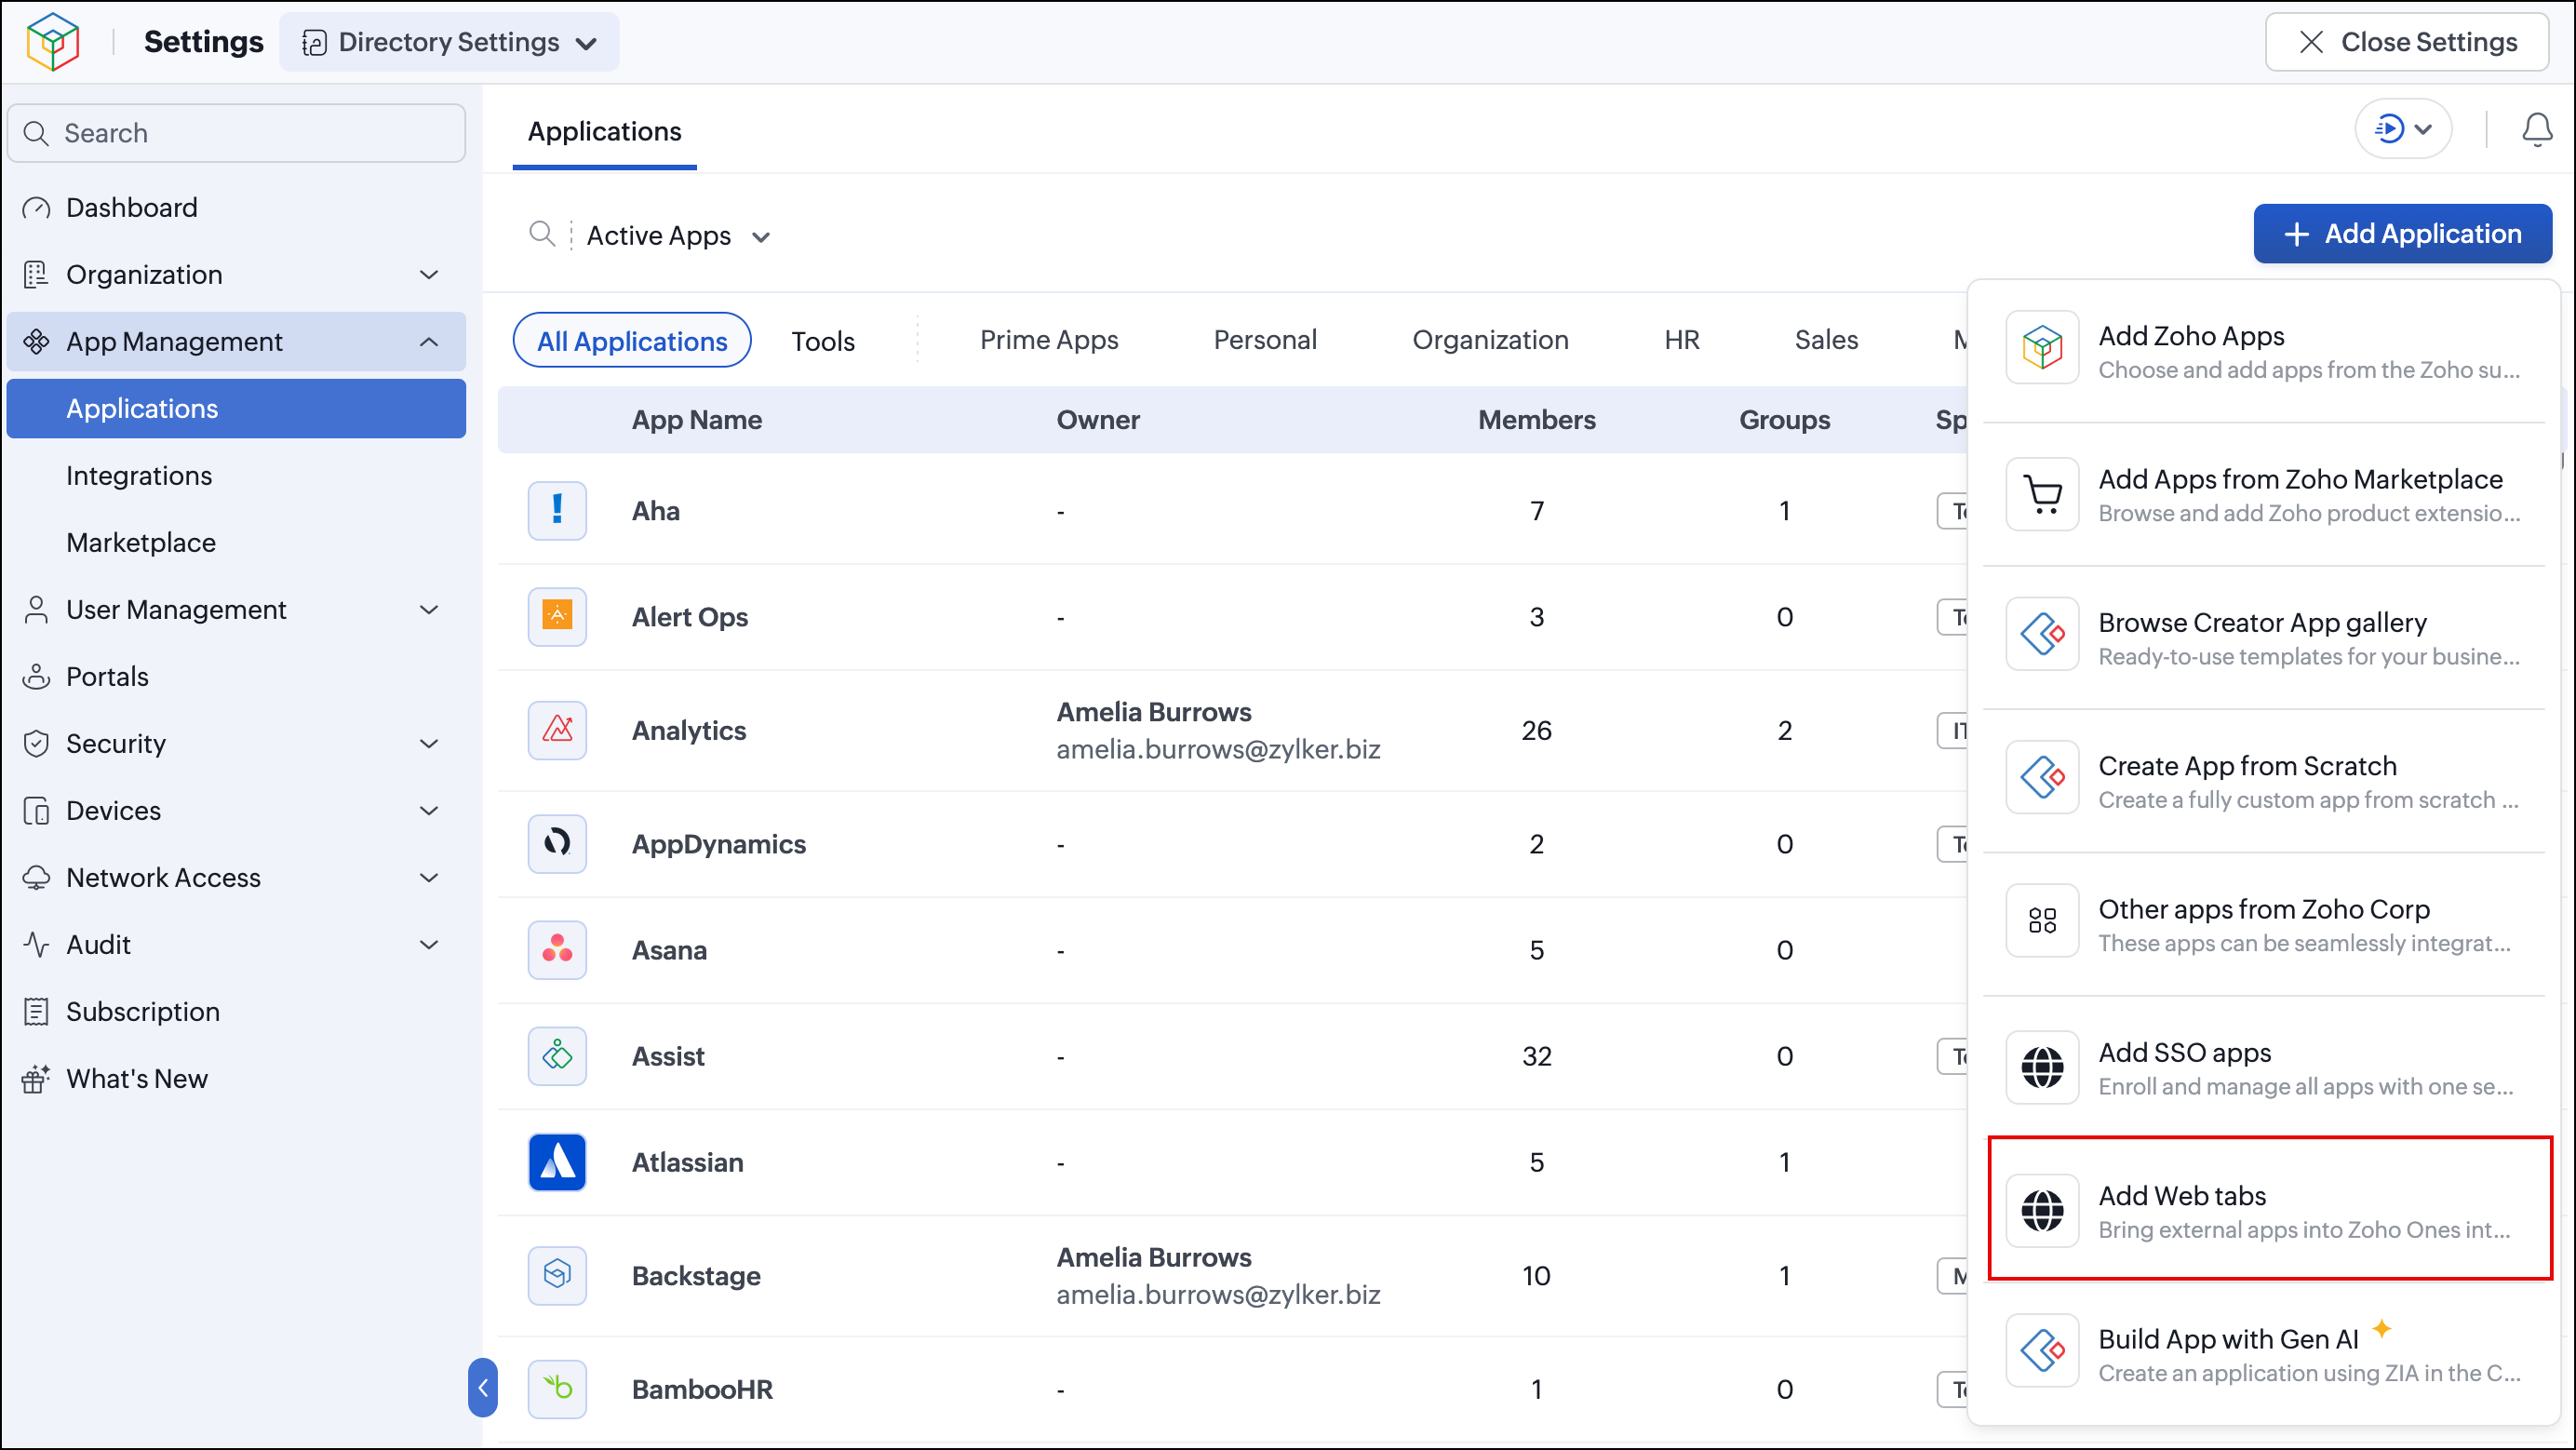Open the Active Apps filter dropdown

[x=678, y=236]
